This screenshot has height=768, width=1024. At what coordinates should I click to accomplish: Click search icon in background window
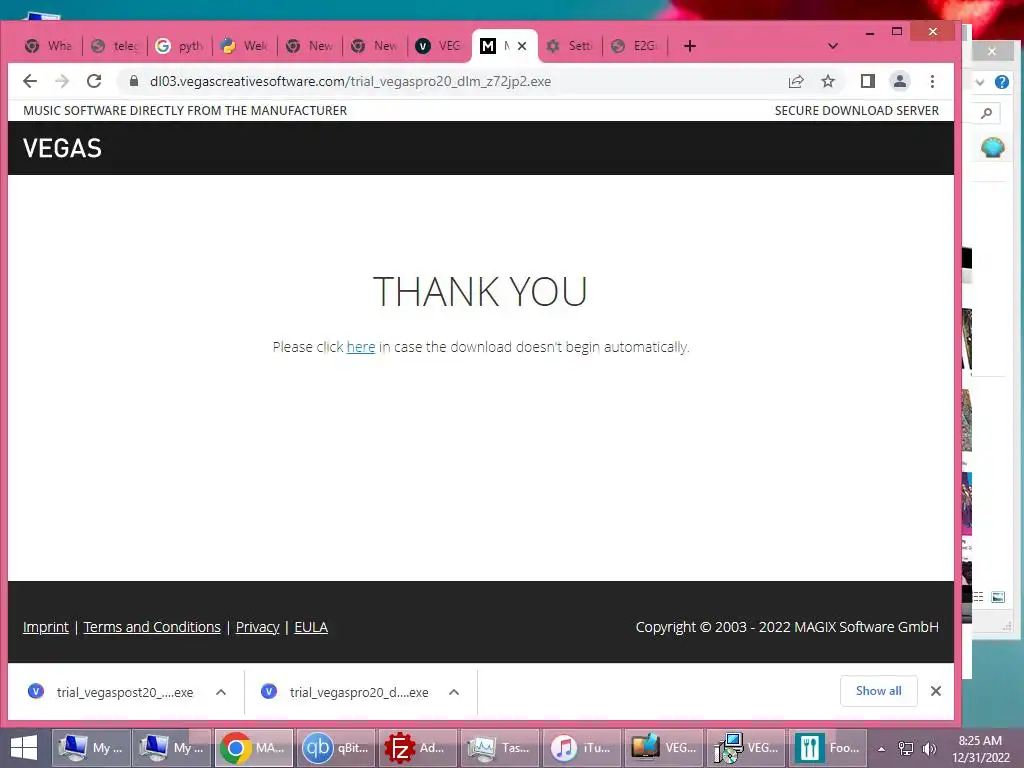click(x=987, y=114)
